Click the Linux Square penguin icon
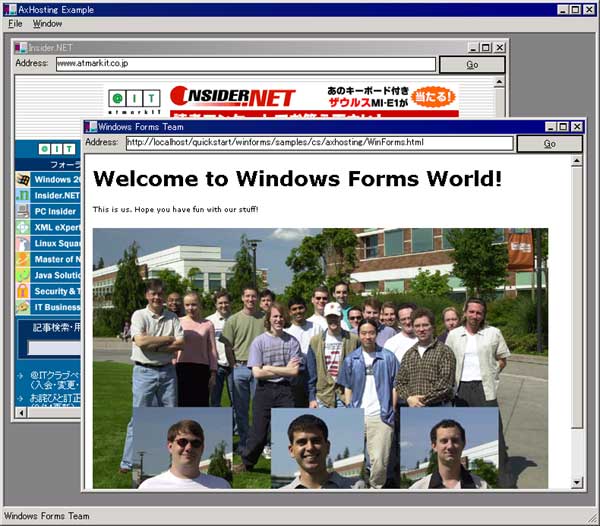The height and width of the screenshot is (526, 600). pyautogui.click(x=23, y=243)
